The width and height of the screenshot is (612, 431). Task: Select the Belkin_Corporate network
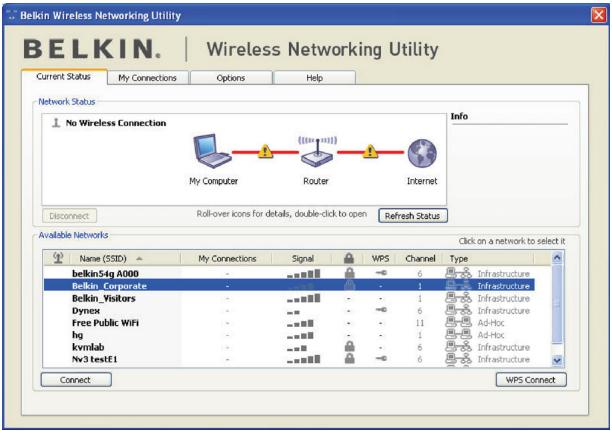click(x=289, y=285)
